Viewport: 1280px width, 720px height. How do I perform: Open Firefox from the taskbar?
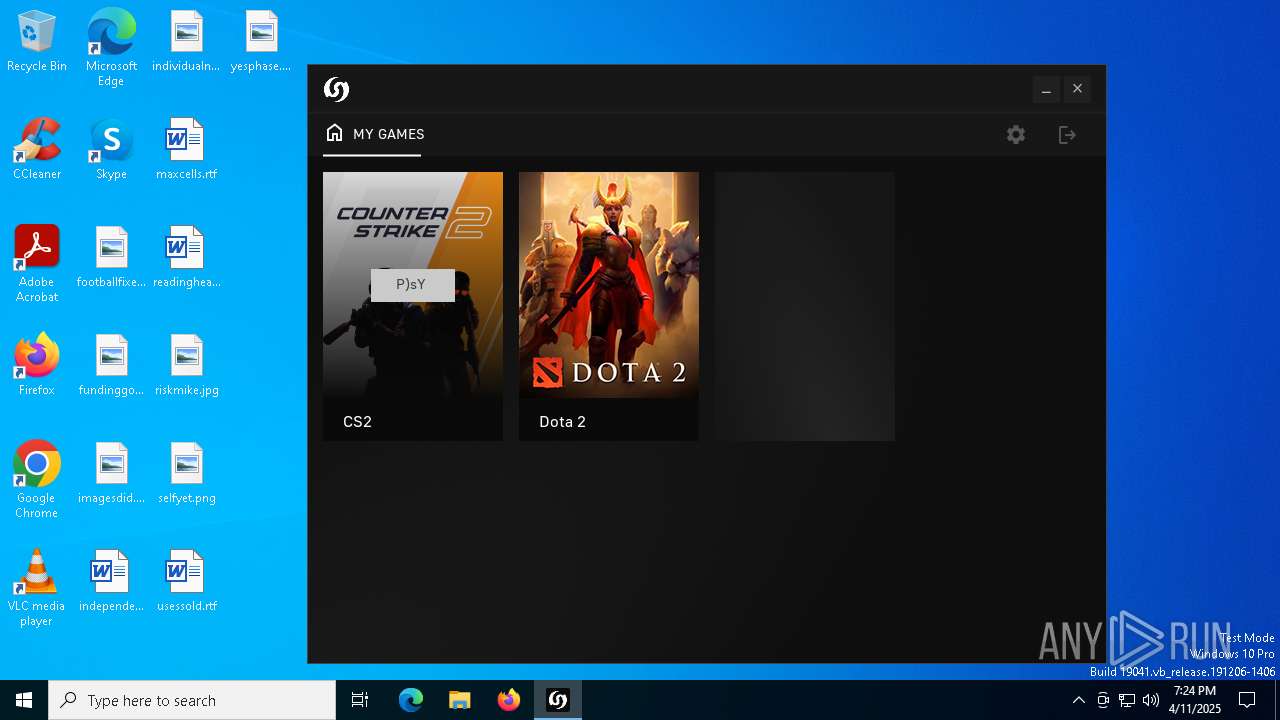point(509,700)
